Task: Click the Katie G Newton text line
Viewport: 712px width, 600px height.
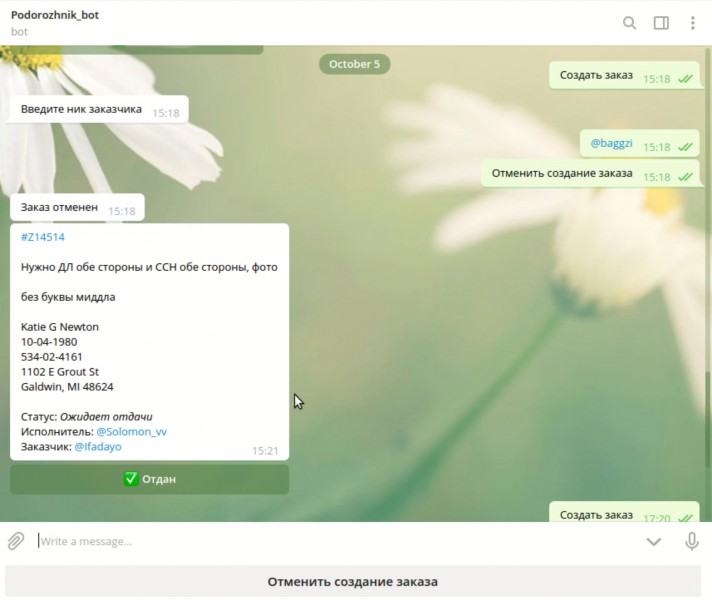Action: pos(59,327)
